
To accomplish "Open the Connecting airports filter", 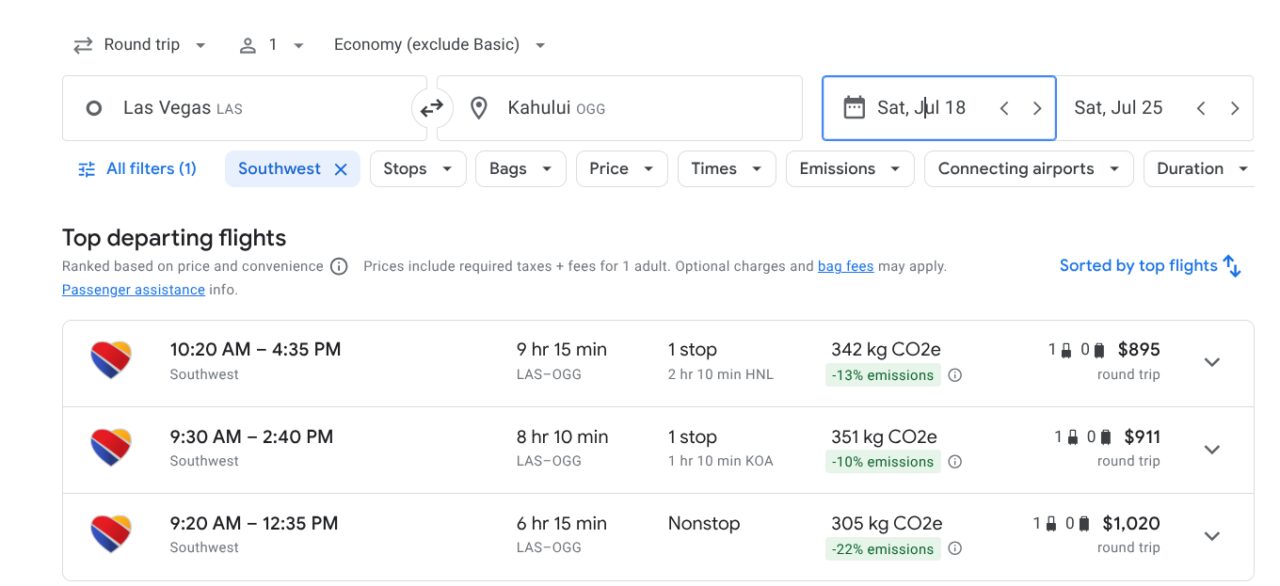I will (x=1028, y=169).
